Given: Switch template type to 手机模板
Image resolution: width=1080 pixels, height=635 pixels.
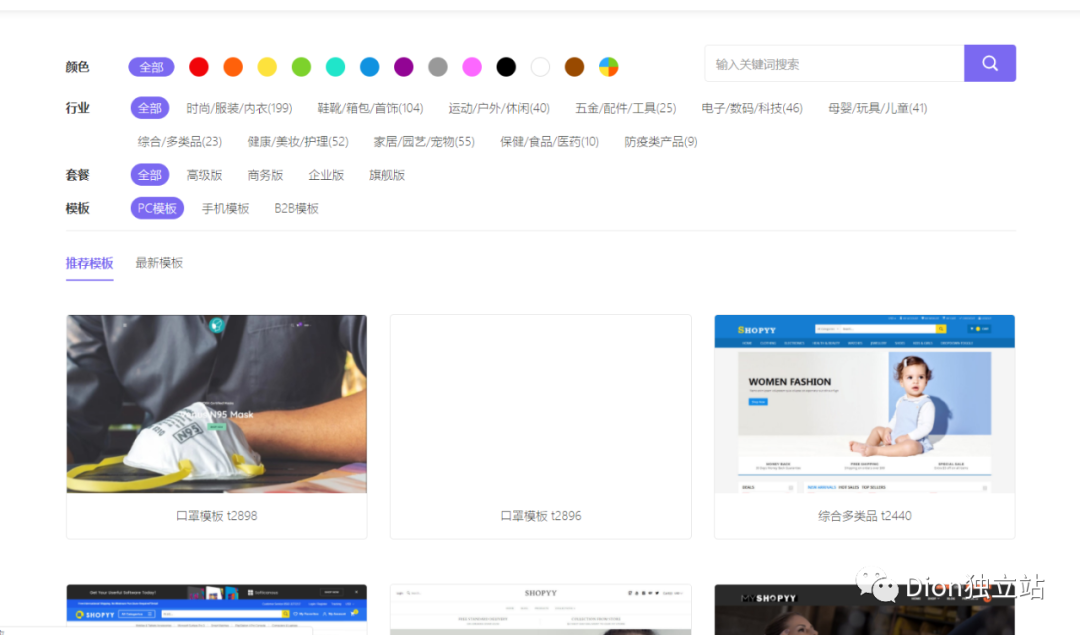Looking at the screenshot, I should pos(225,208).
